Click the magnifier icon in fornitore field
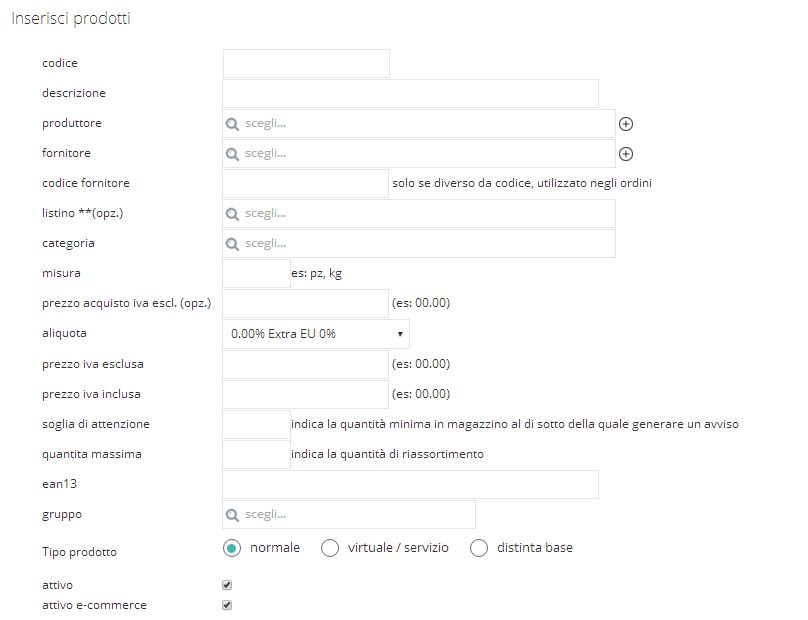808x620 pixels. click(x=232, y=154)
